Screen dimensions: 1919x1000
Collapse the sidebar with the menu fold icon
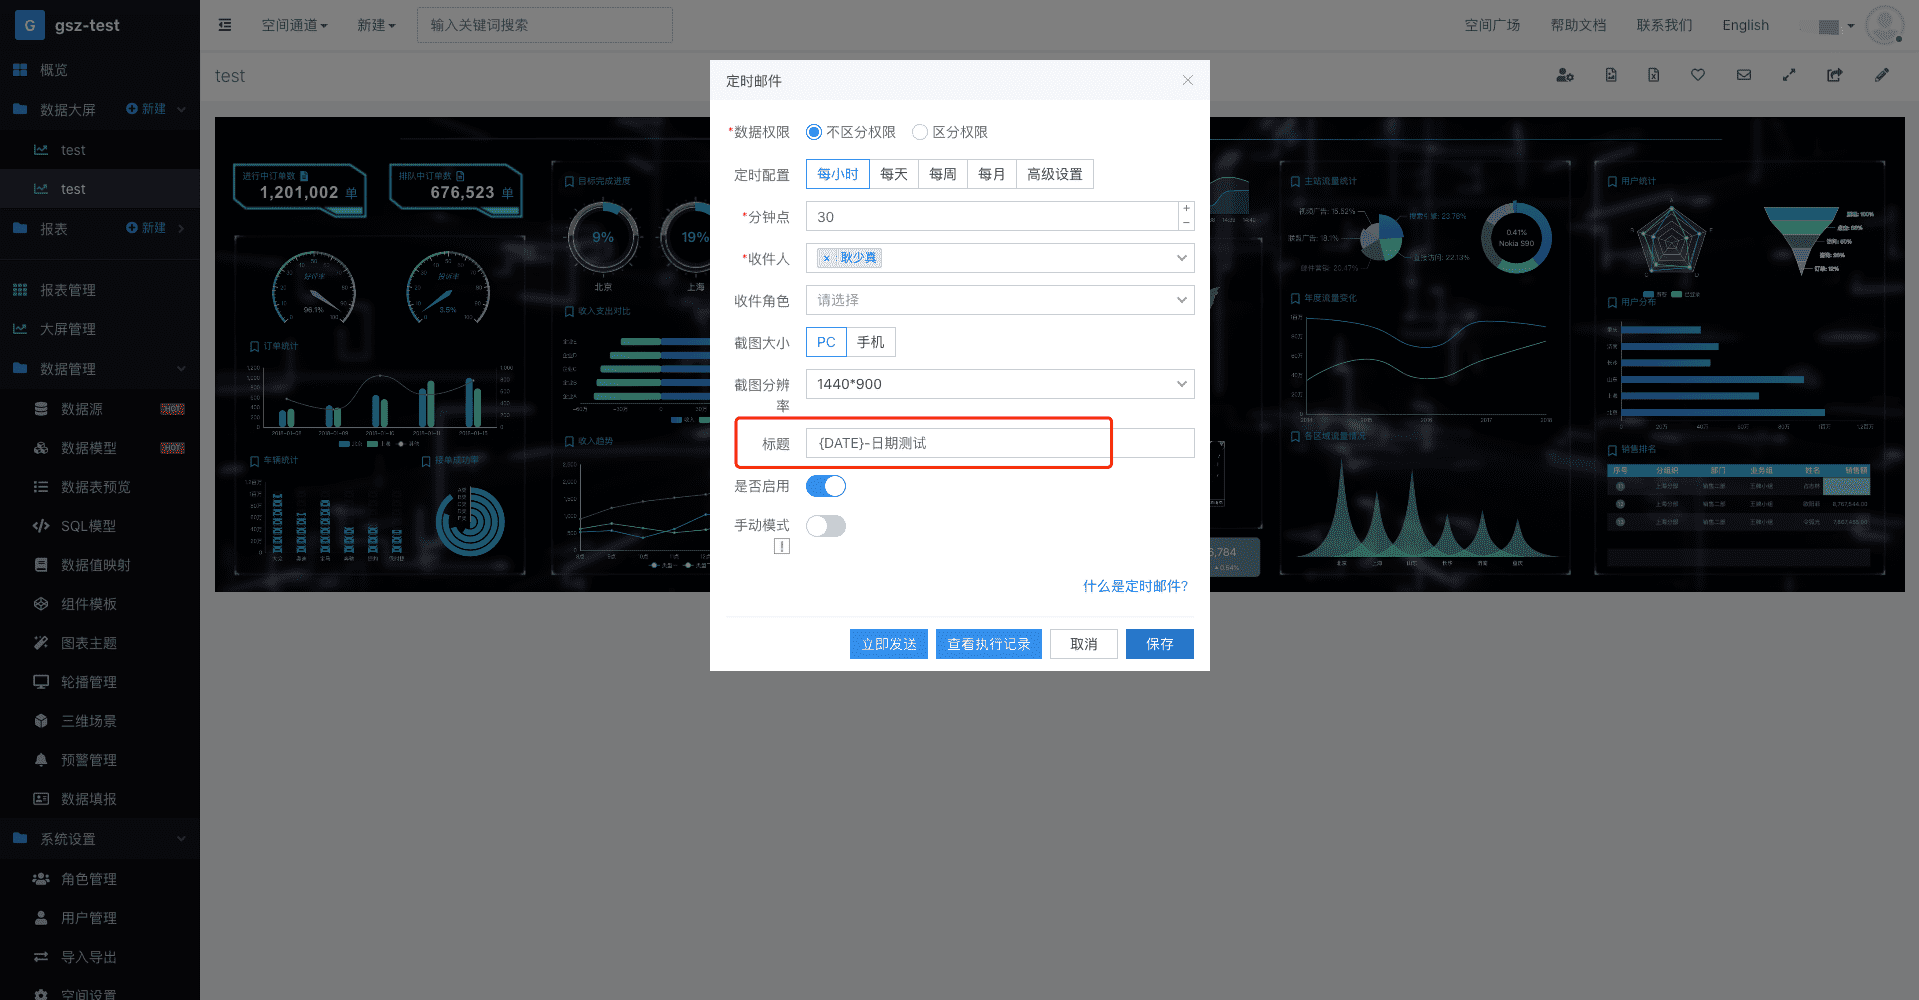(225, 25)
